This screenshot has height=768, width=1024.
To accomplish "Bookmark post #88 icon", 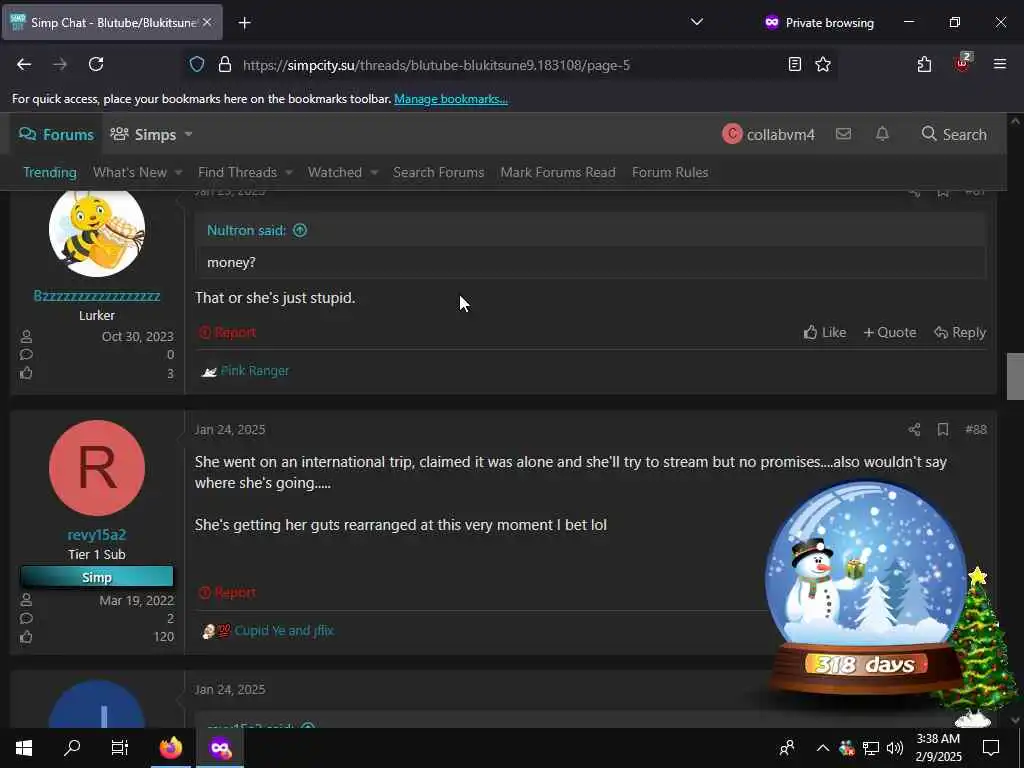I will (x=942, y=429).
